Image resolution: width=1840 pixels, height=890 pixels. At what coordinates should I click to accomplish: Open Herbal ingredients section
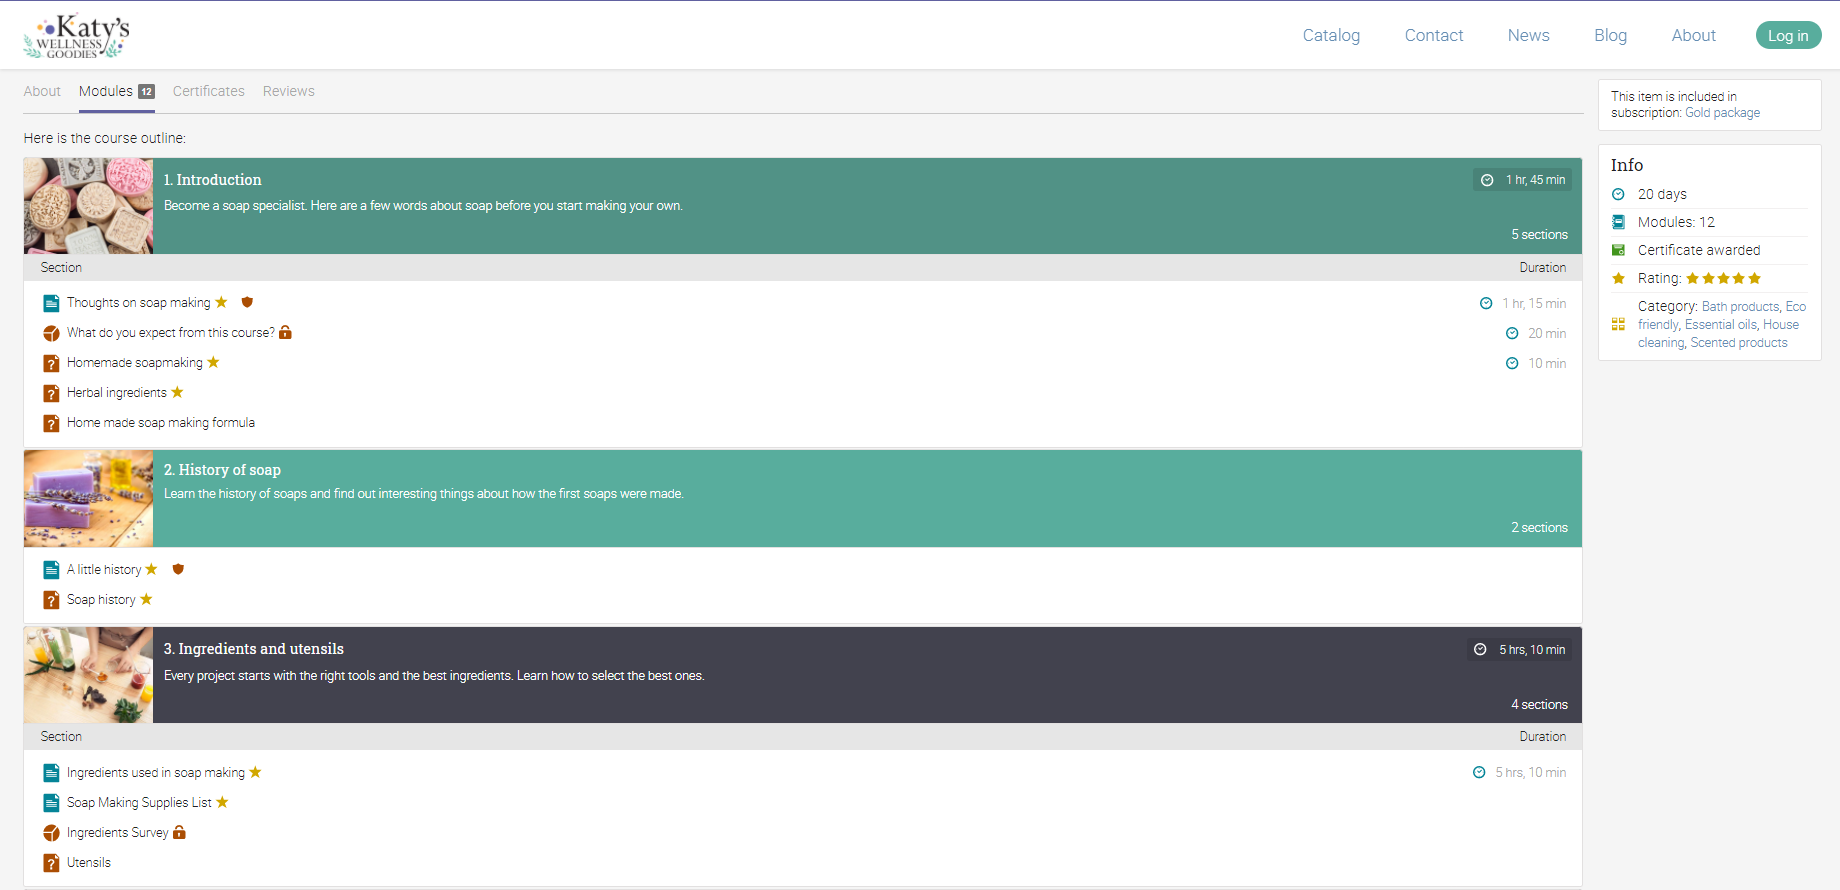click(117, 393)
